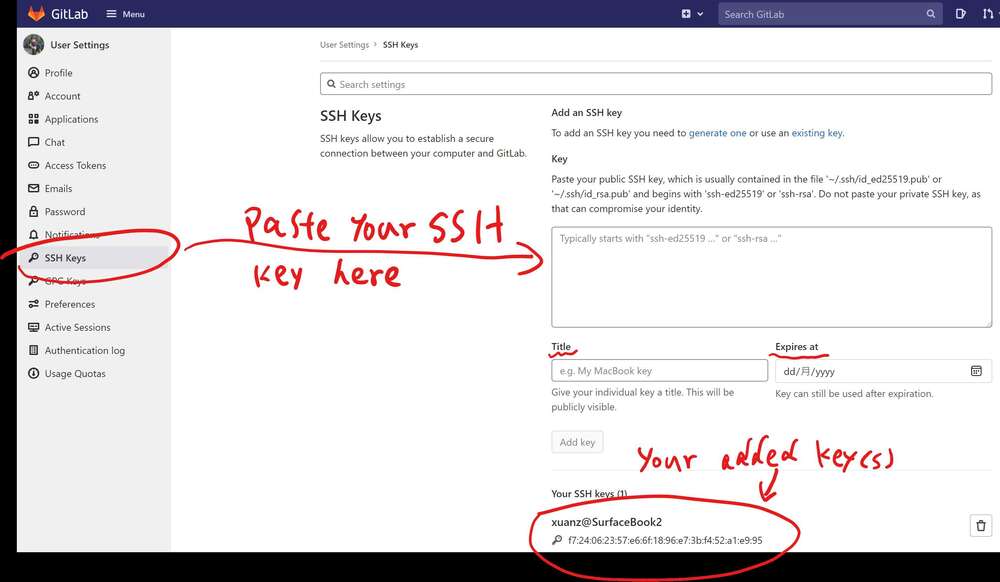Click the Title input field

coord(659,371)
